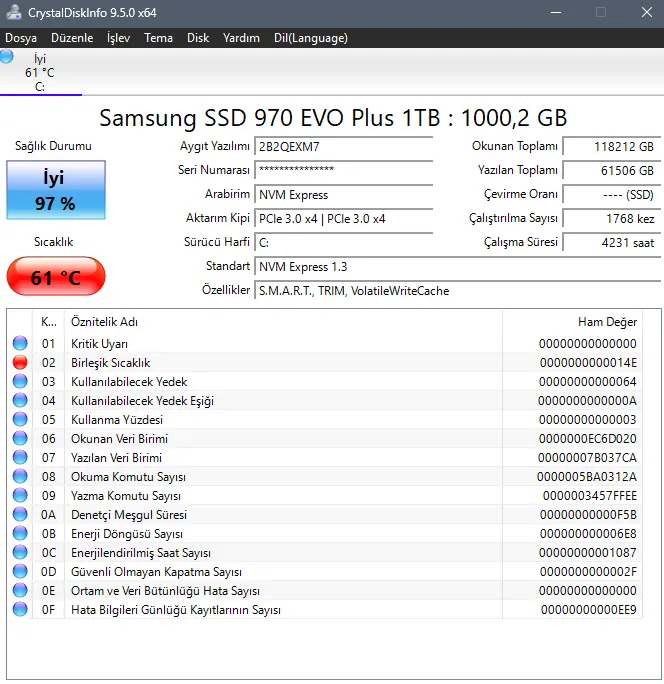Screen dimensions: 664x684
Task: Click the CrystalDiskInfo title bar app icon
Action: tap(14, 12)
